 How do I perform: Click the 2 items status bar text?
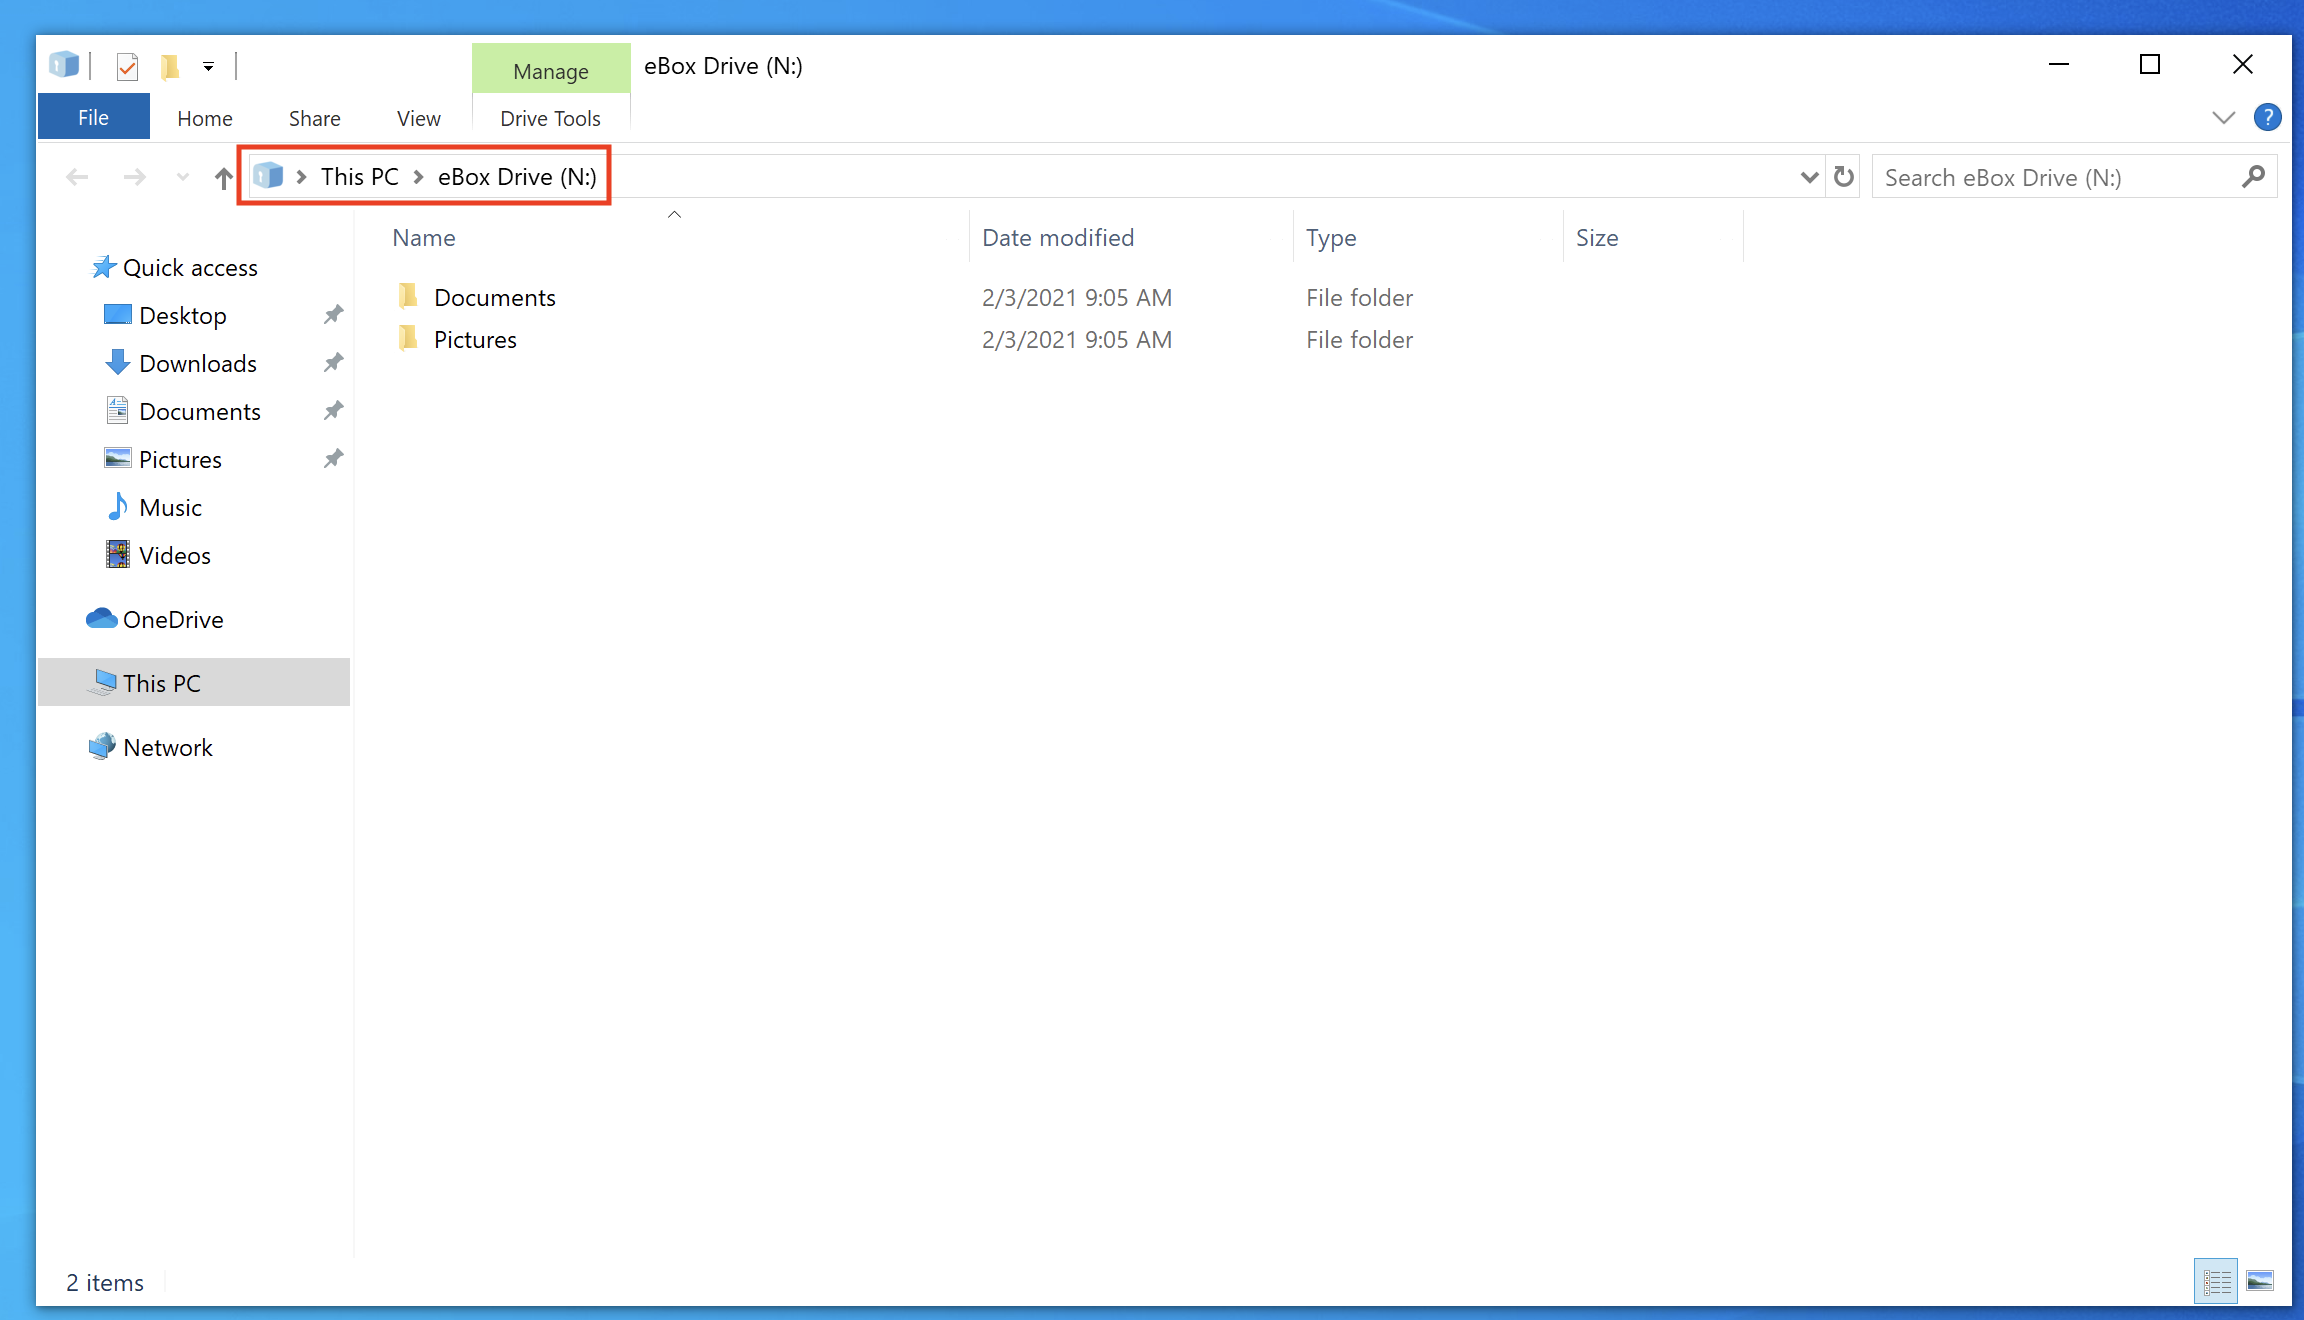point(105,1282)
